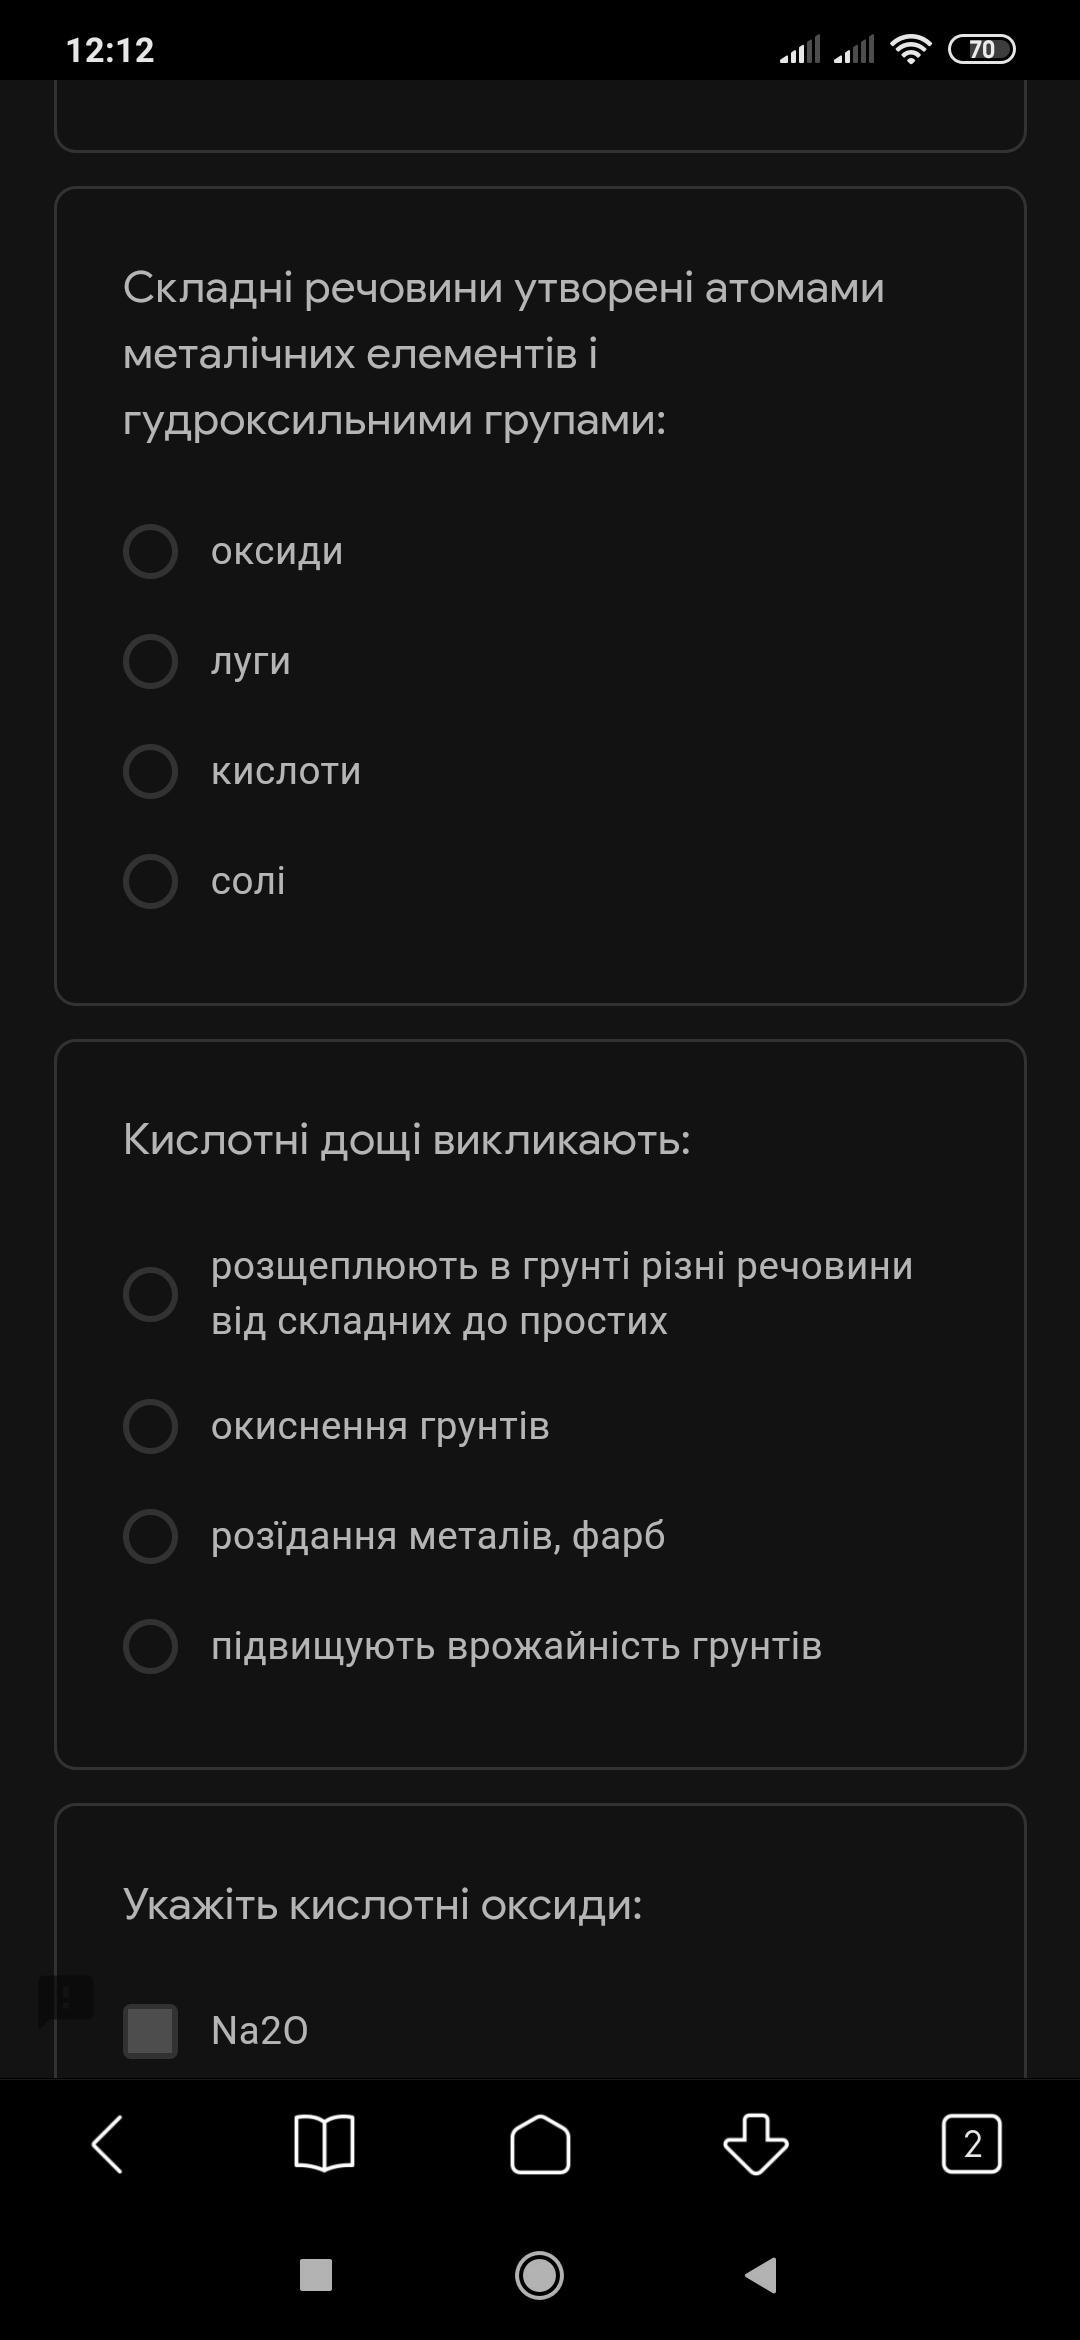
Task: Tap the browser back arrow icon
Action: [108, 2143]
